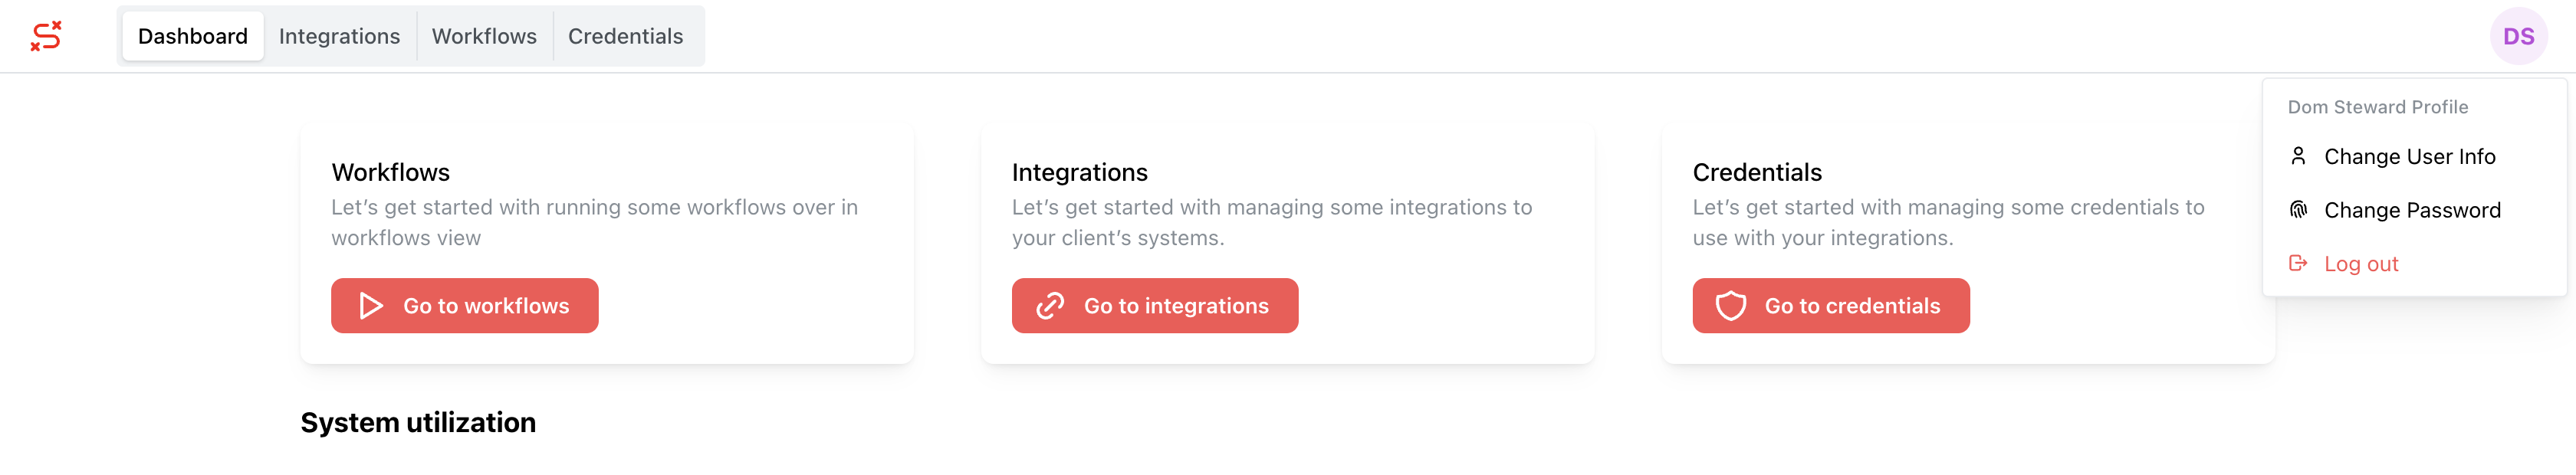Select the Workflows tab in the navigation bar

(x=484, y=36)
